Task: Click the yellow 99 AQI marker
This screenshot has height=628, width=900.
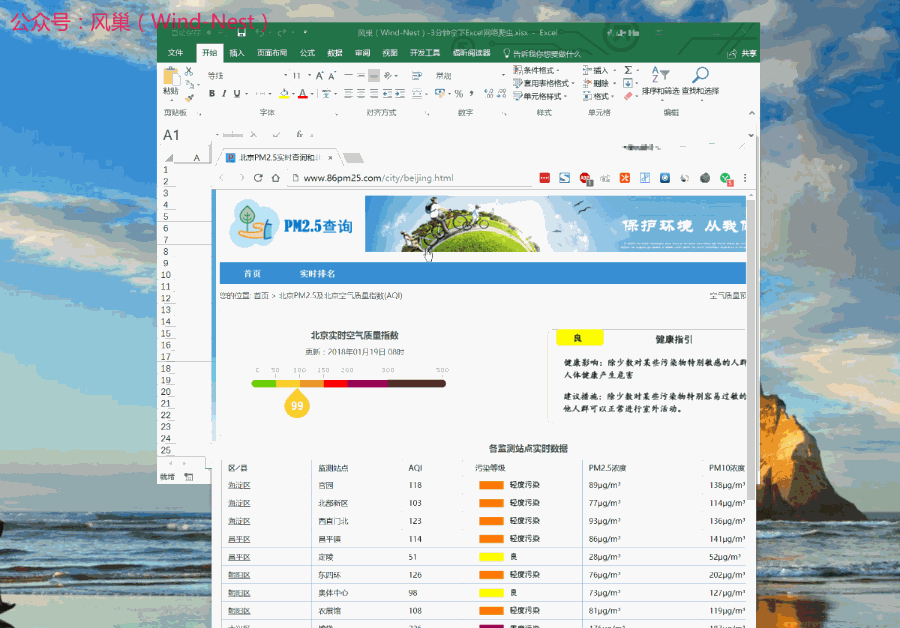Action: 297,404
